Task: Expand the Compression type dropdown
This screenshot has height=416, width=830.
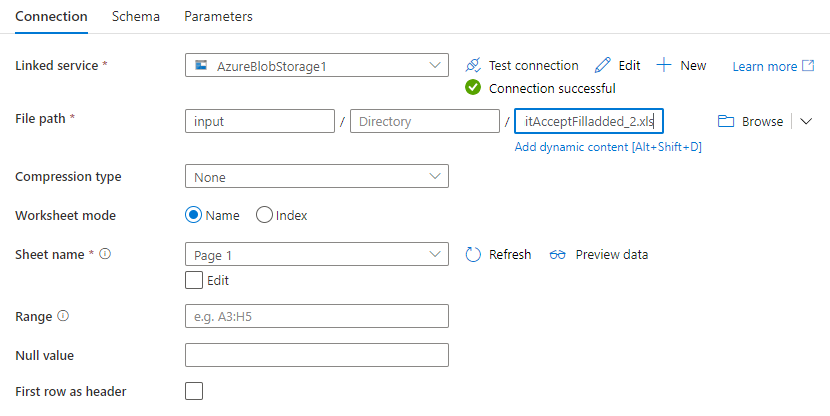Action: (x=316, y=177)
